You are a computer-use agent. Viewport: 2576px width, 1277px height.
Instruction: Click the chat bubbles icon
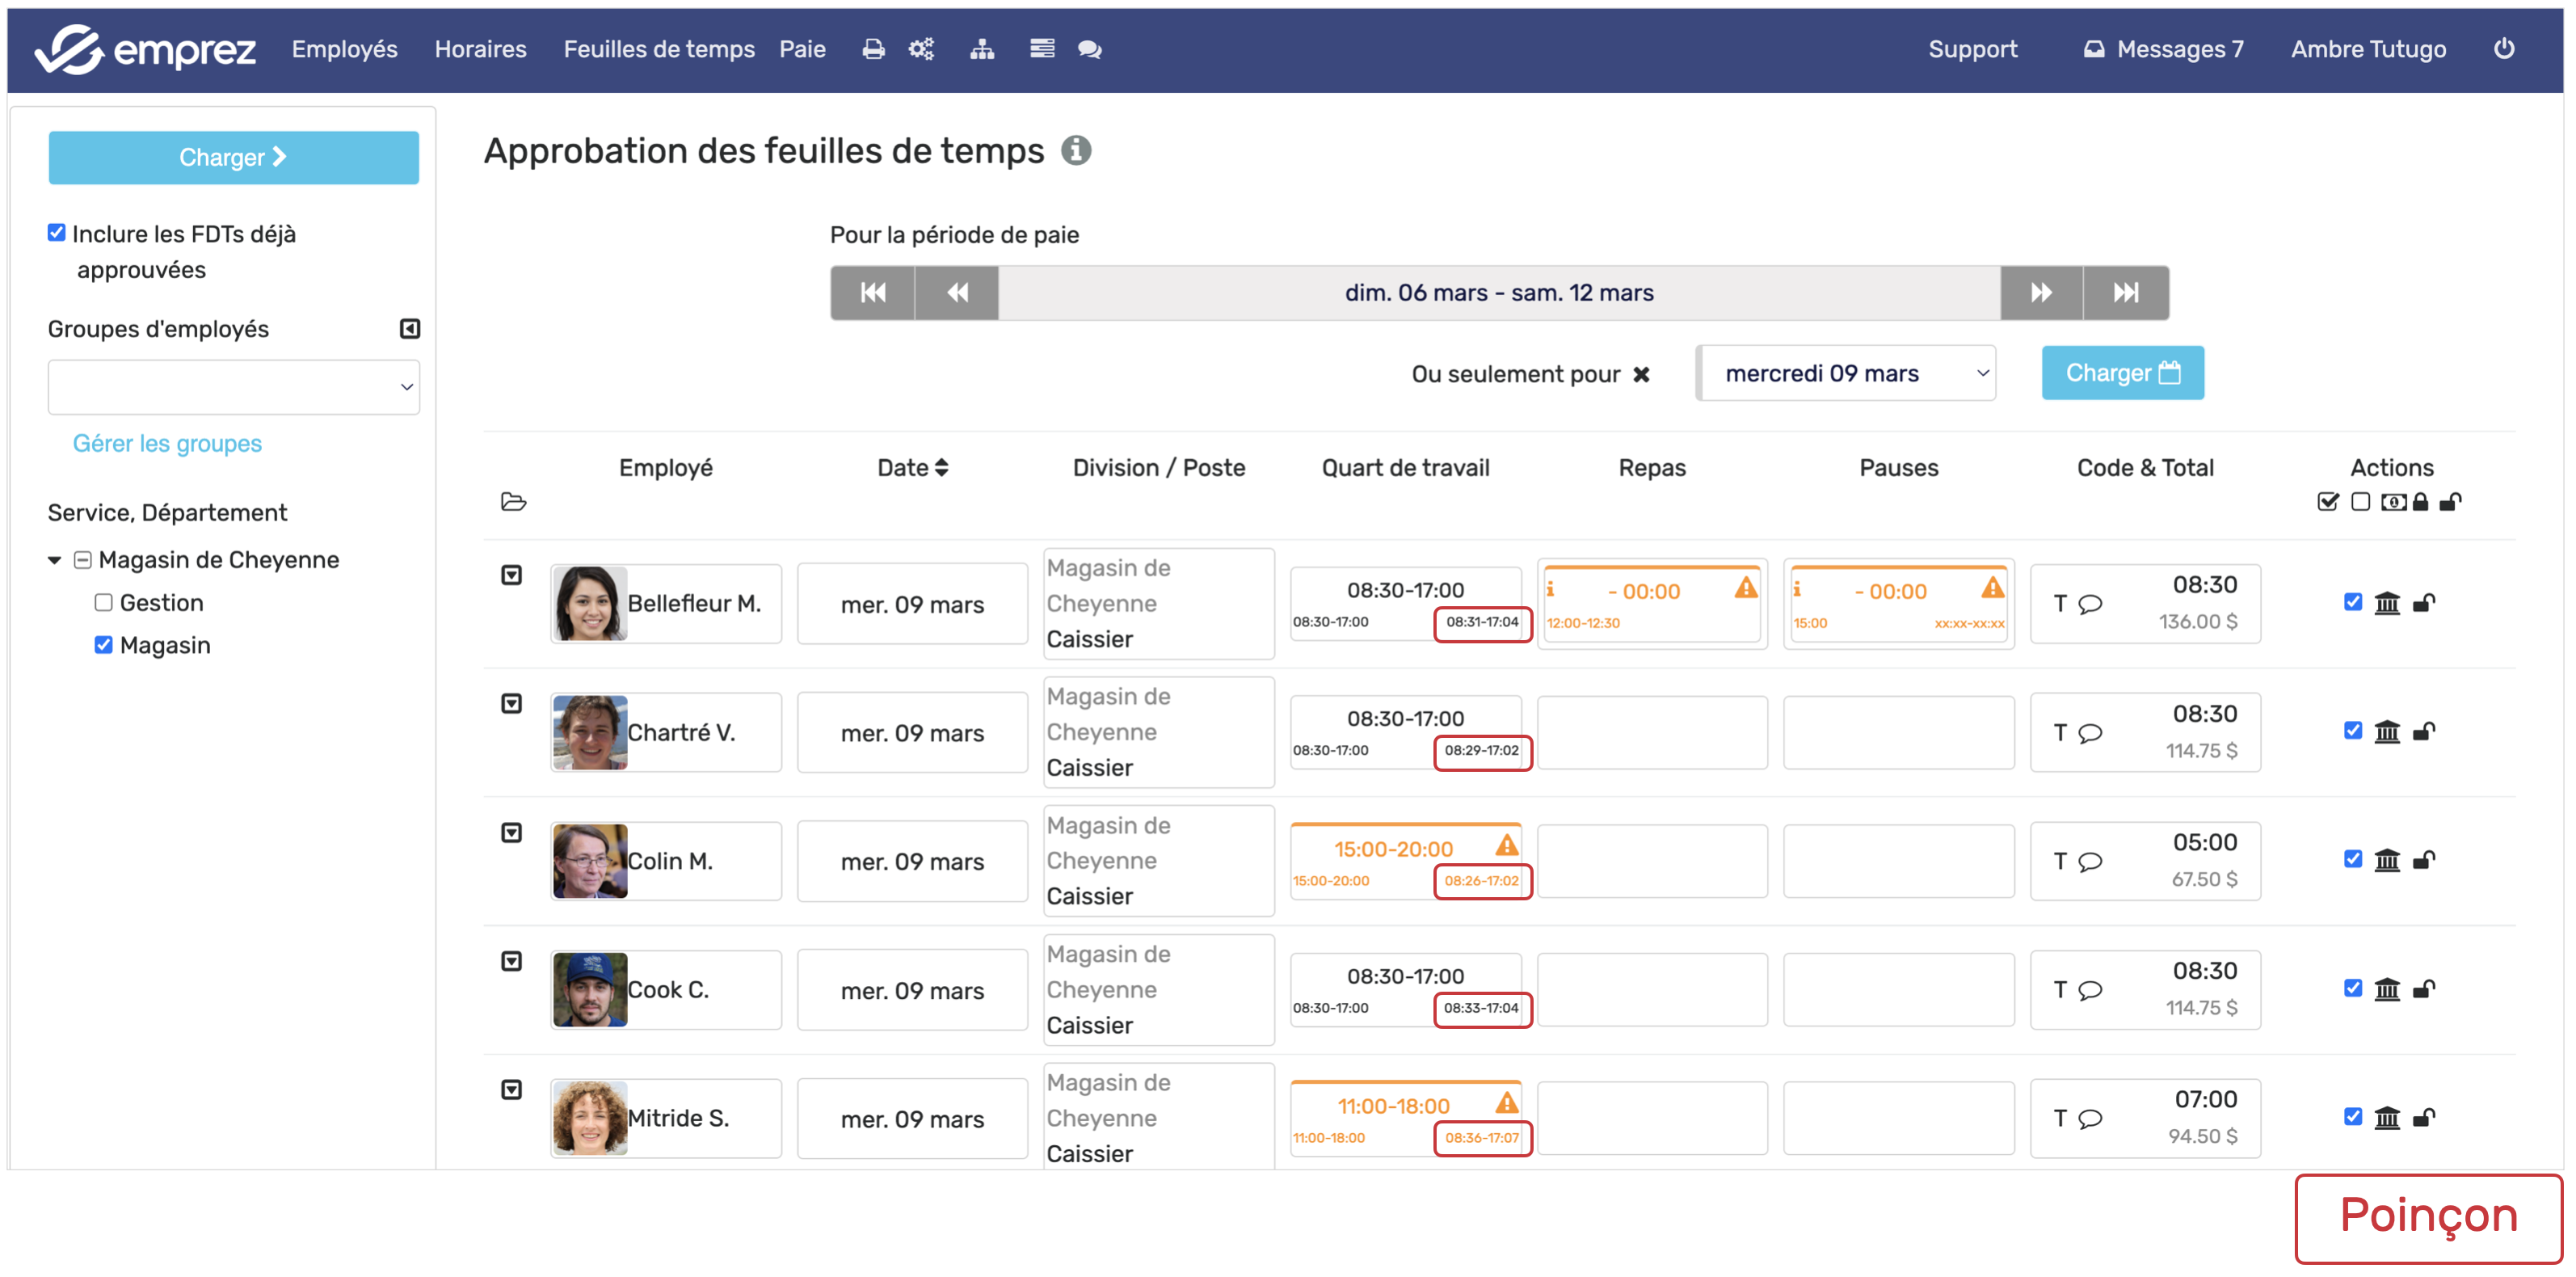point(1089,49)
